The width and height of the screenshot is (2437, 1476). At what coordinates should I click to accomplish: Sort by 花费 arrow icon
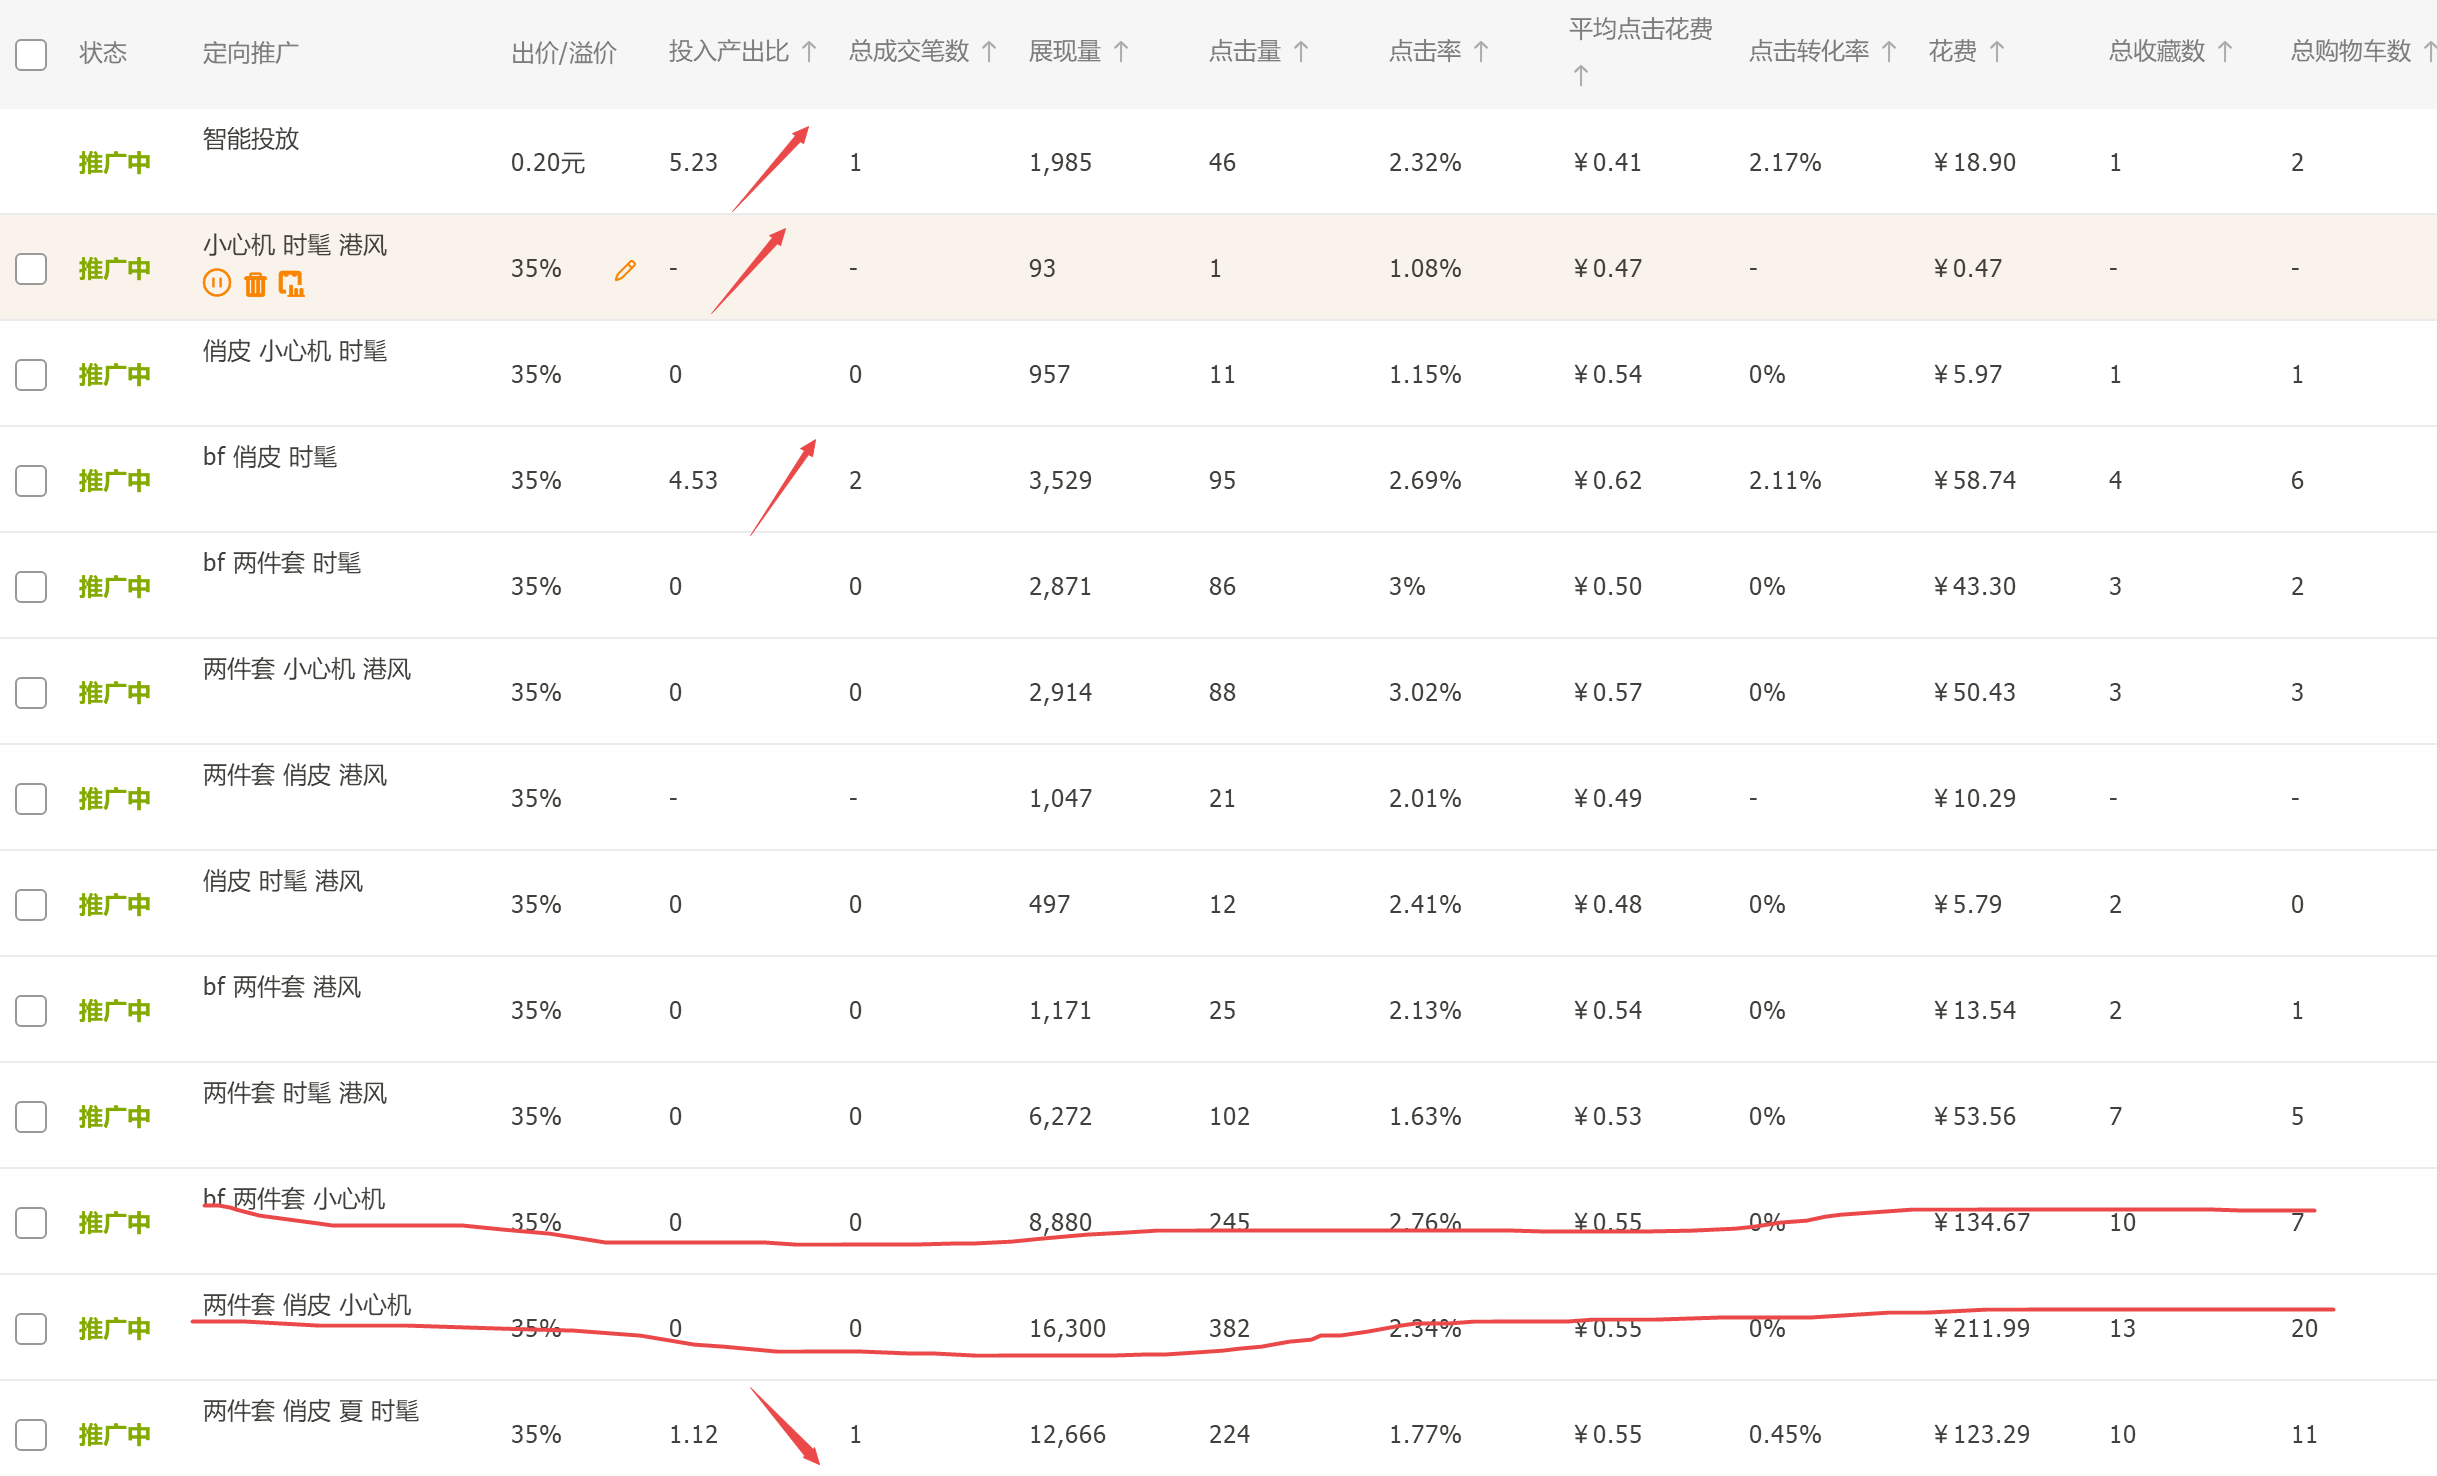coord(1997,52)
